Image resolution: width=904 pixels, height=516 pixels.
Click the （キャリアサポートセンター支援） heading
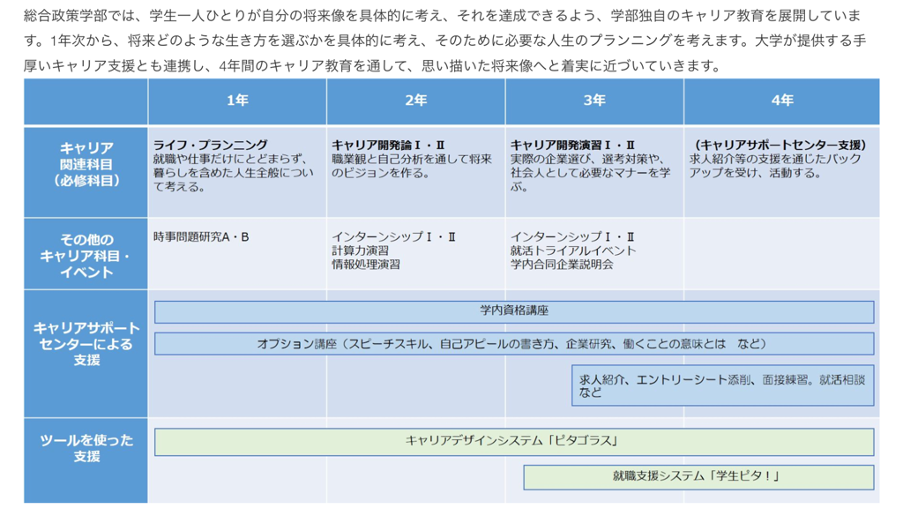point(780,145)
